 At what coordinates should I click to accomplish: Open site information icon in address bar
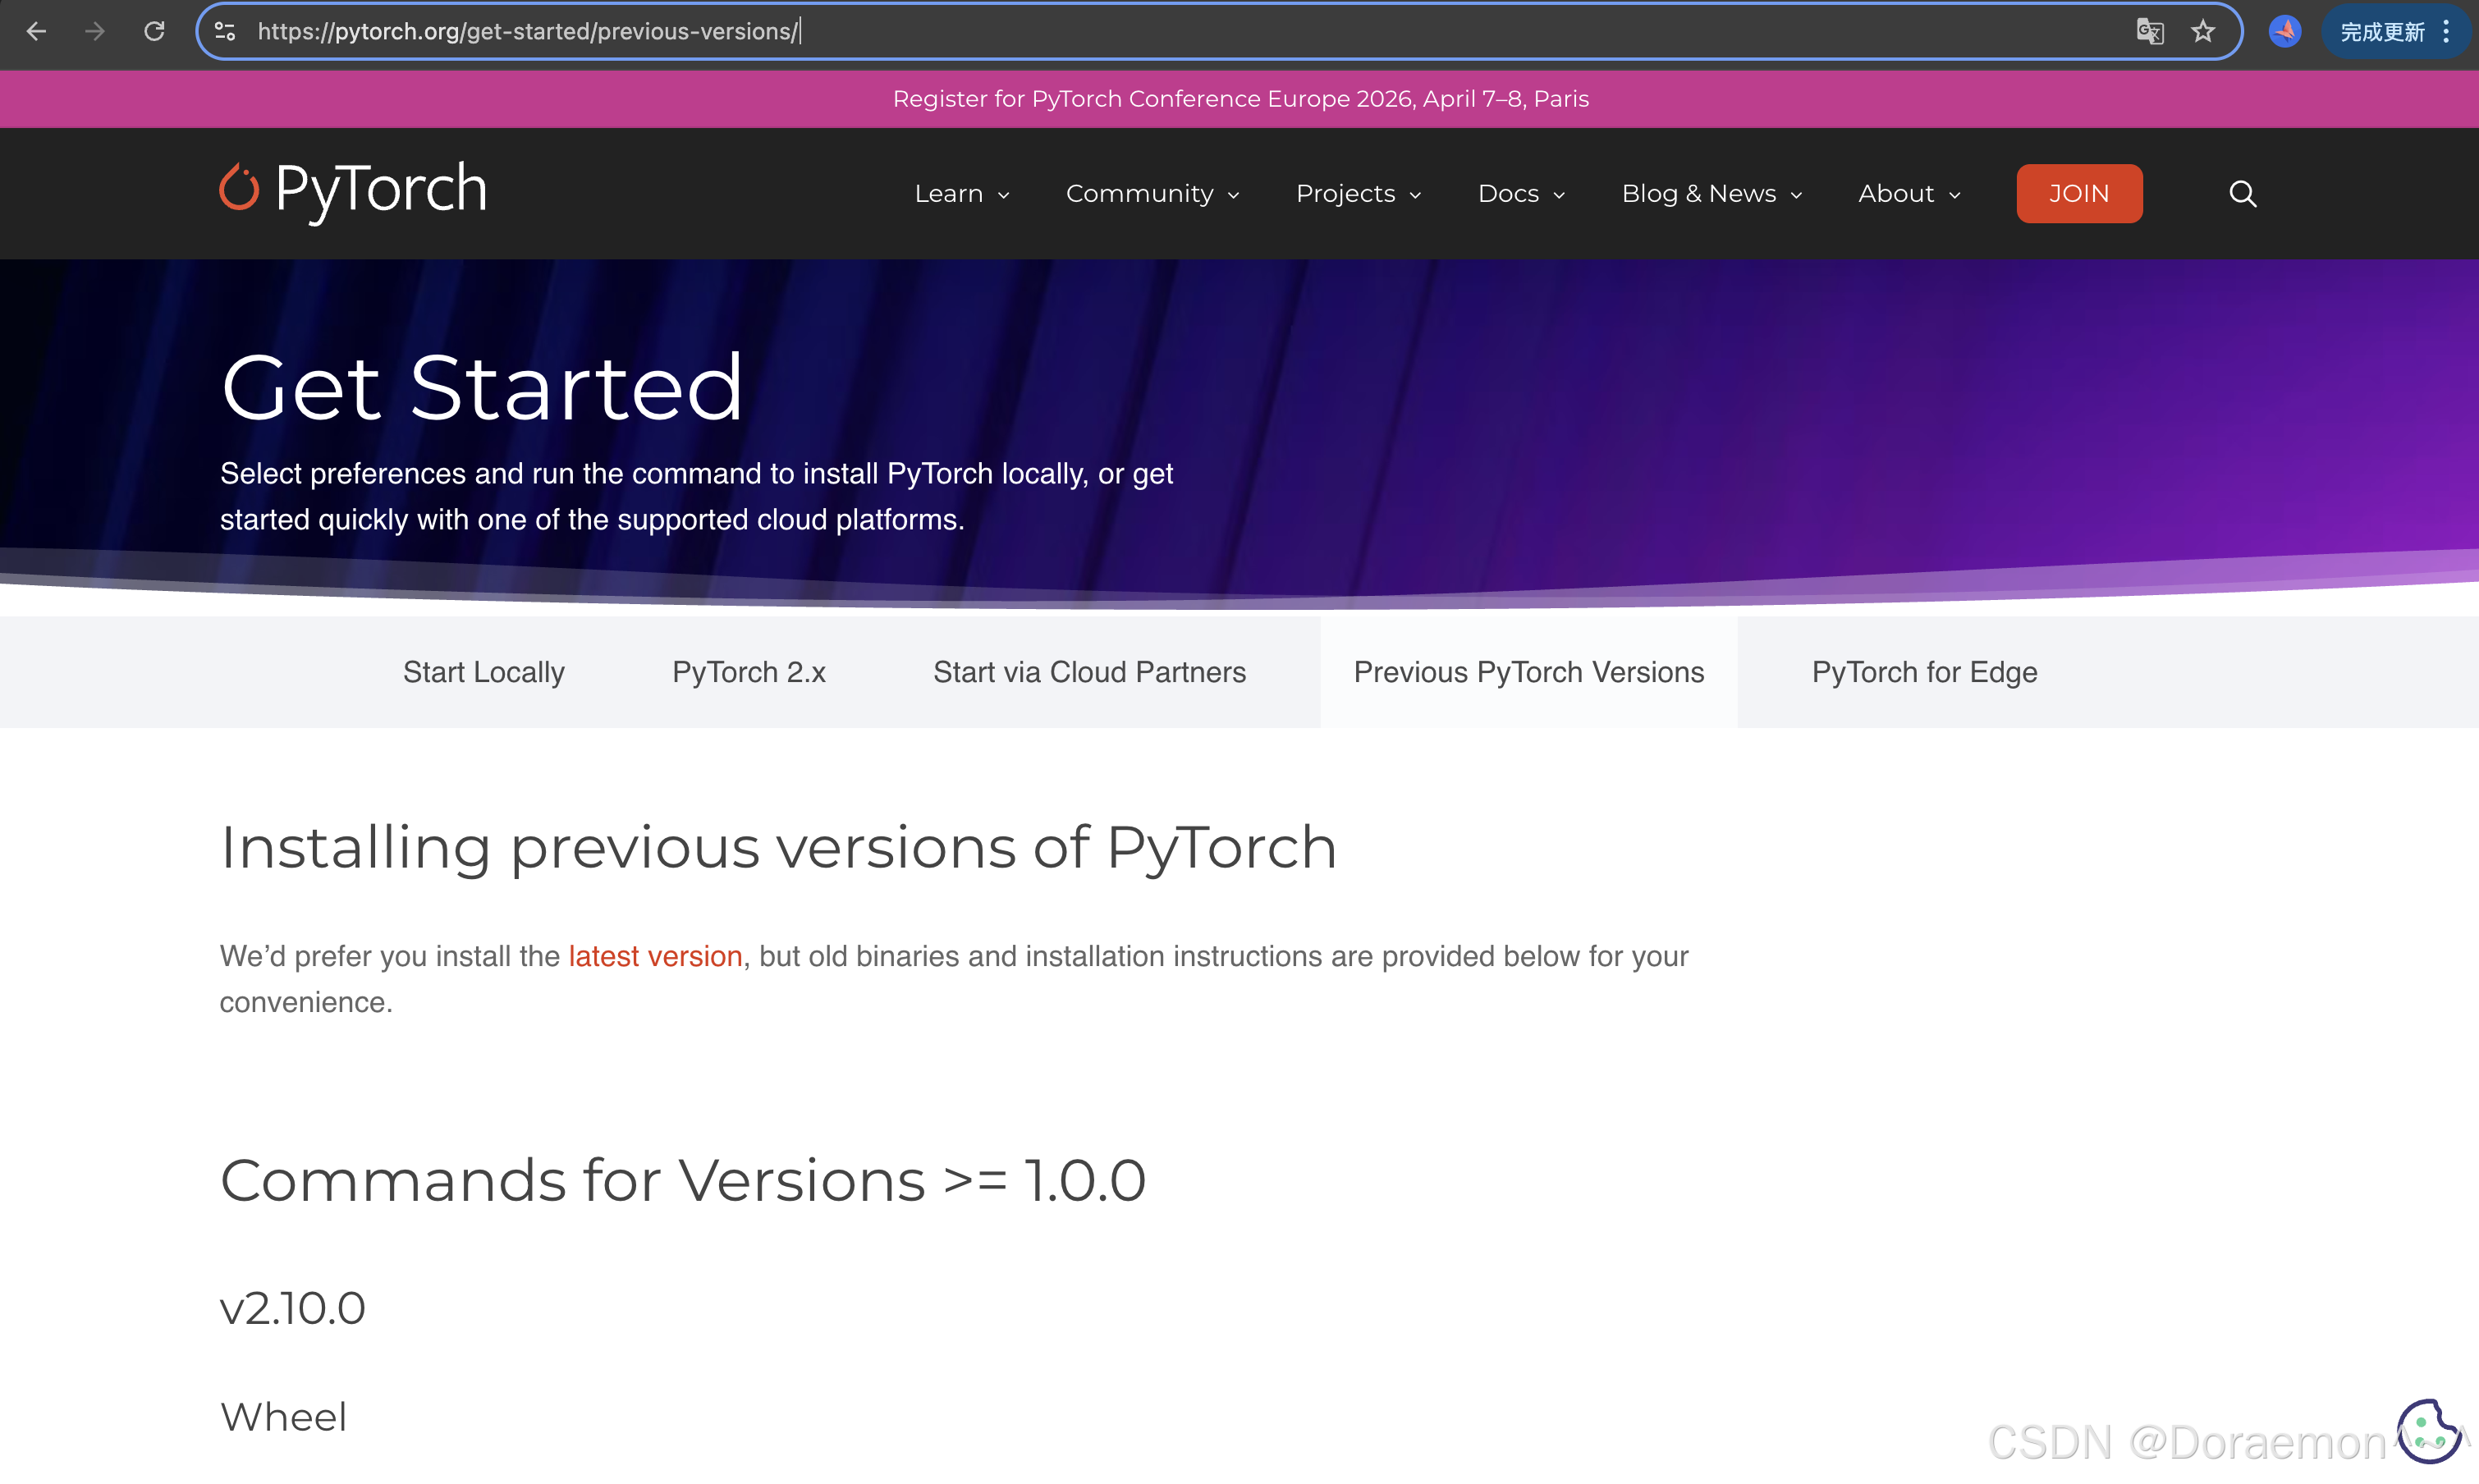click(x=225, y=31)
